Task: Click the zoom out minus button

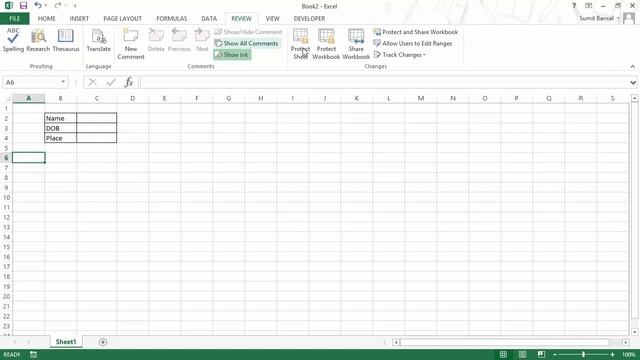Action: coord(555,355)
